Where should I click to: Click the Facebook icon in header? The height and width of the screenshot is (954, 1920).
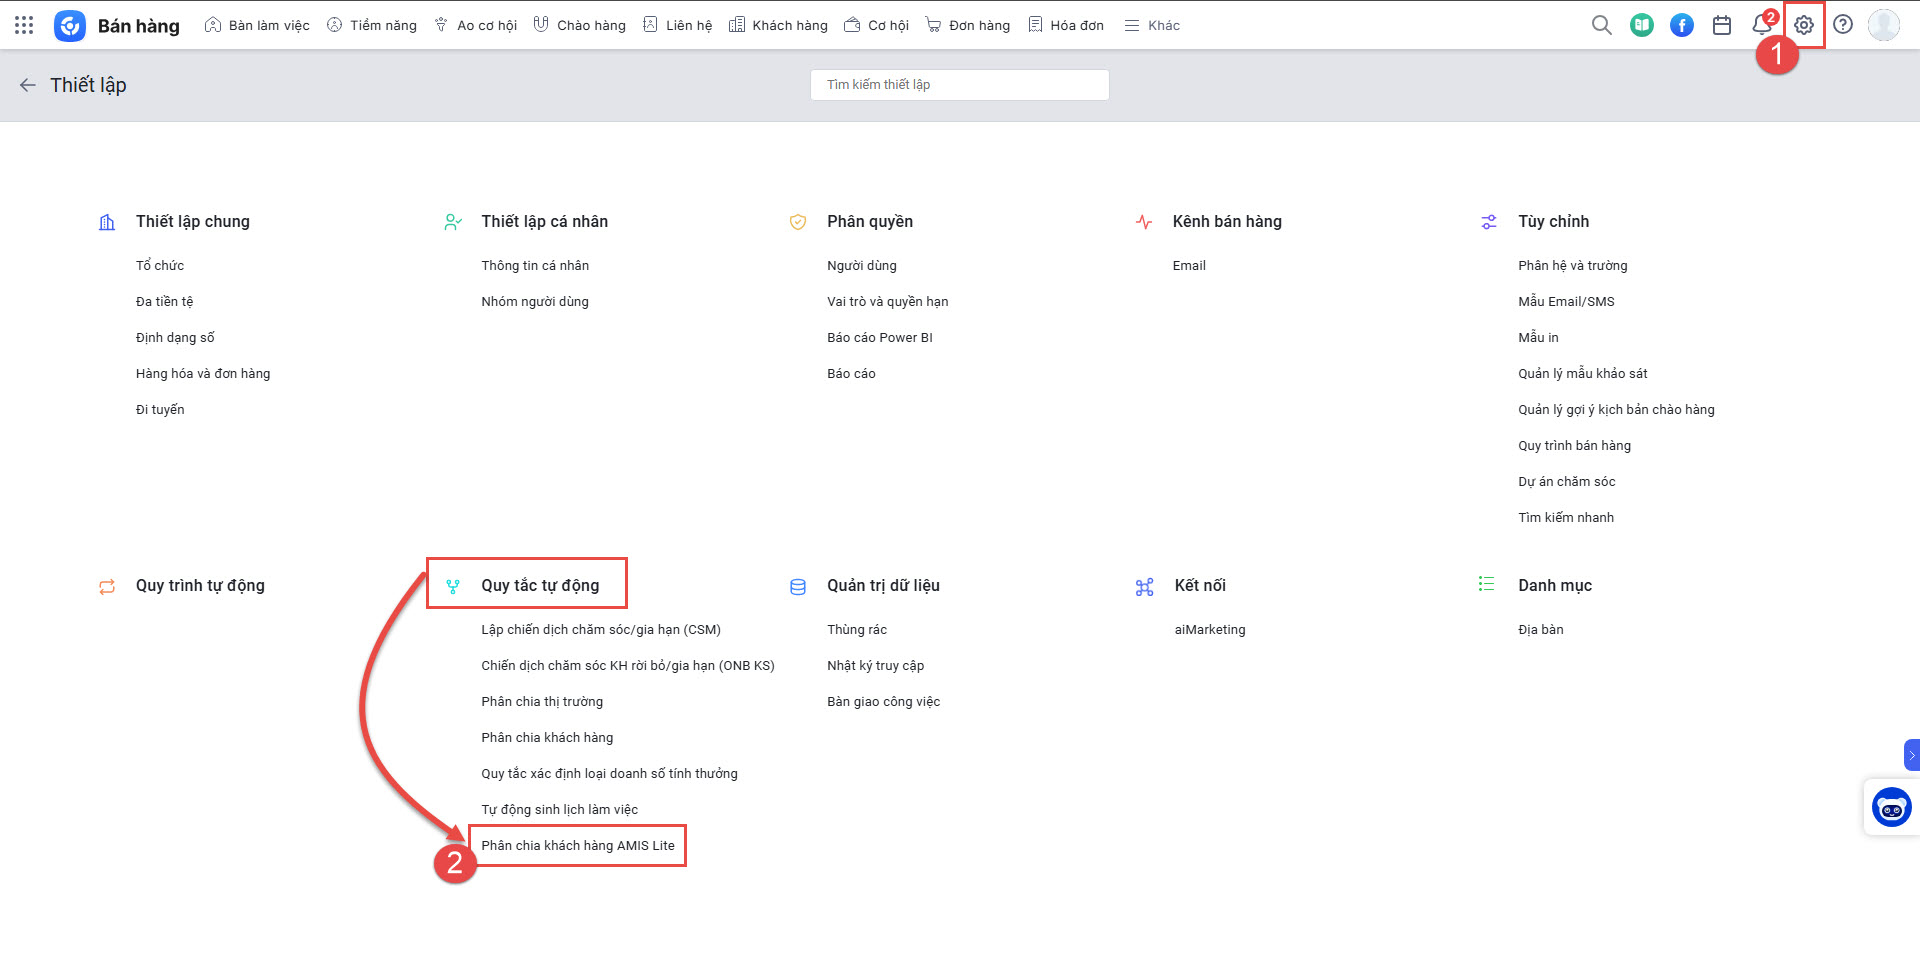coord(1682,25)
